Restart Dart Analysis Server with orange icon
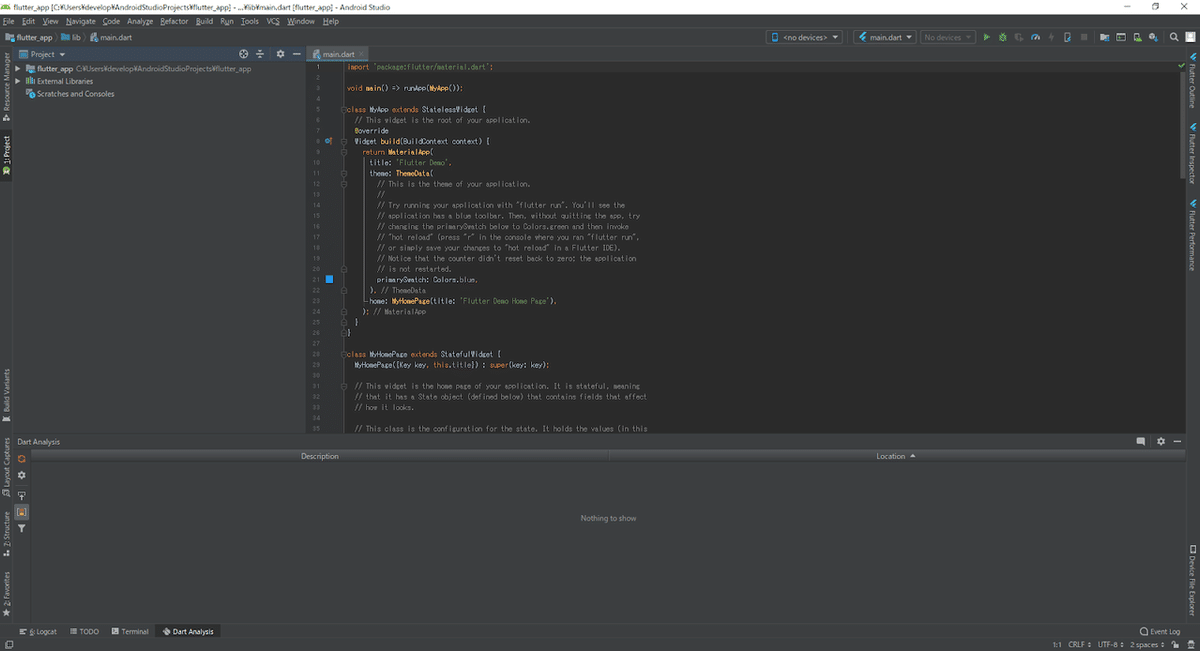Screen dimensions: 1200x651 pyautogui.click(x=21, y=458)
